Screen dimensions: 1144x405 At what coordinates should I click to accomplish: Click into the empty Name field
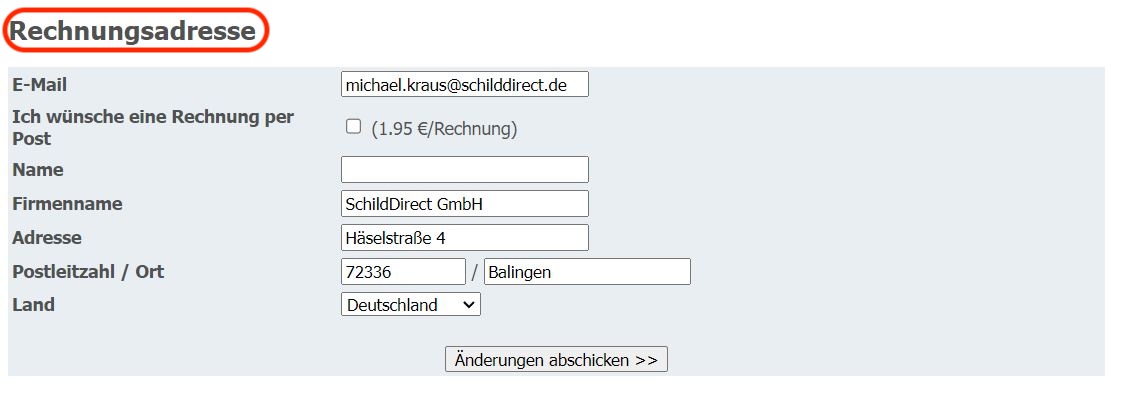click(465, 169)
